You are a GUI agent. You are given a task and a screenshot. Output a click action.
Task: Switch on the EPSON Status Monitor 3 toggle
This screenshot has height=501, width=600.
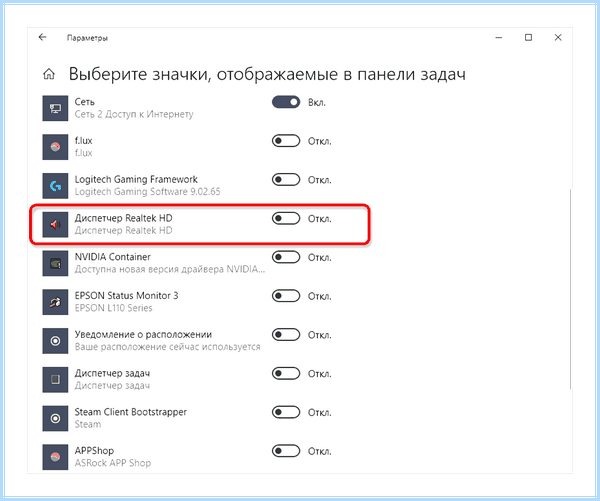click(286, 296)
